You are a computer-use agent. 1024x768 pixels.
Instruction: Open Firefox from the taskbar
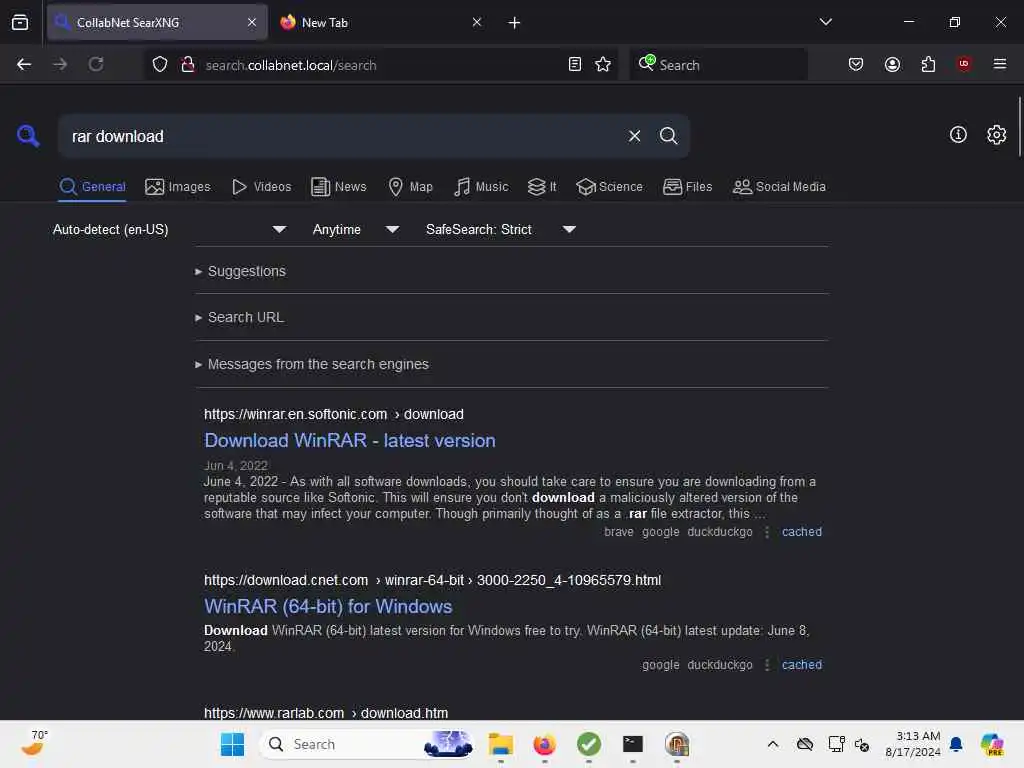tap(544, 744)
